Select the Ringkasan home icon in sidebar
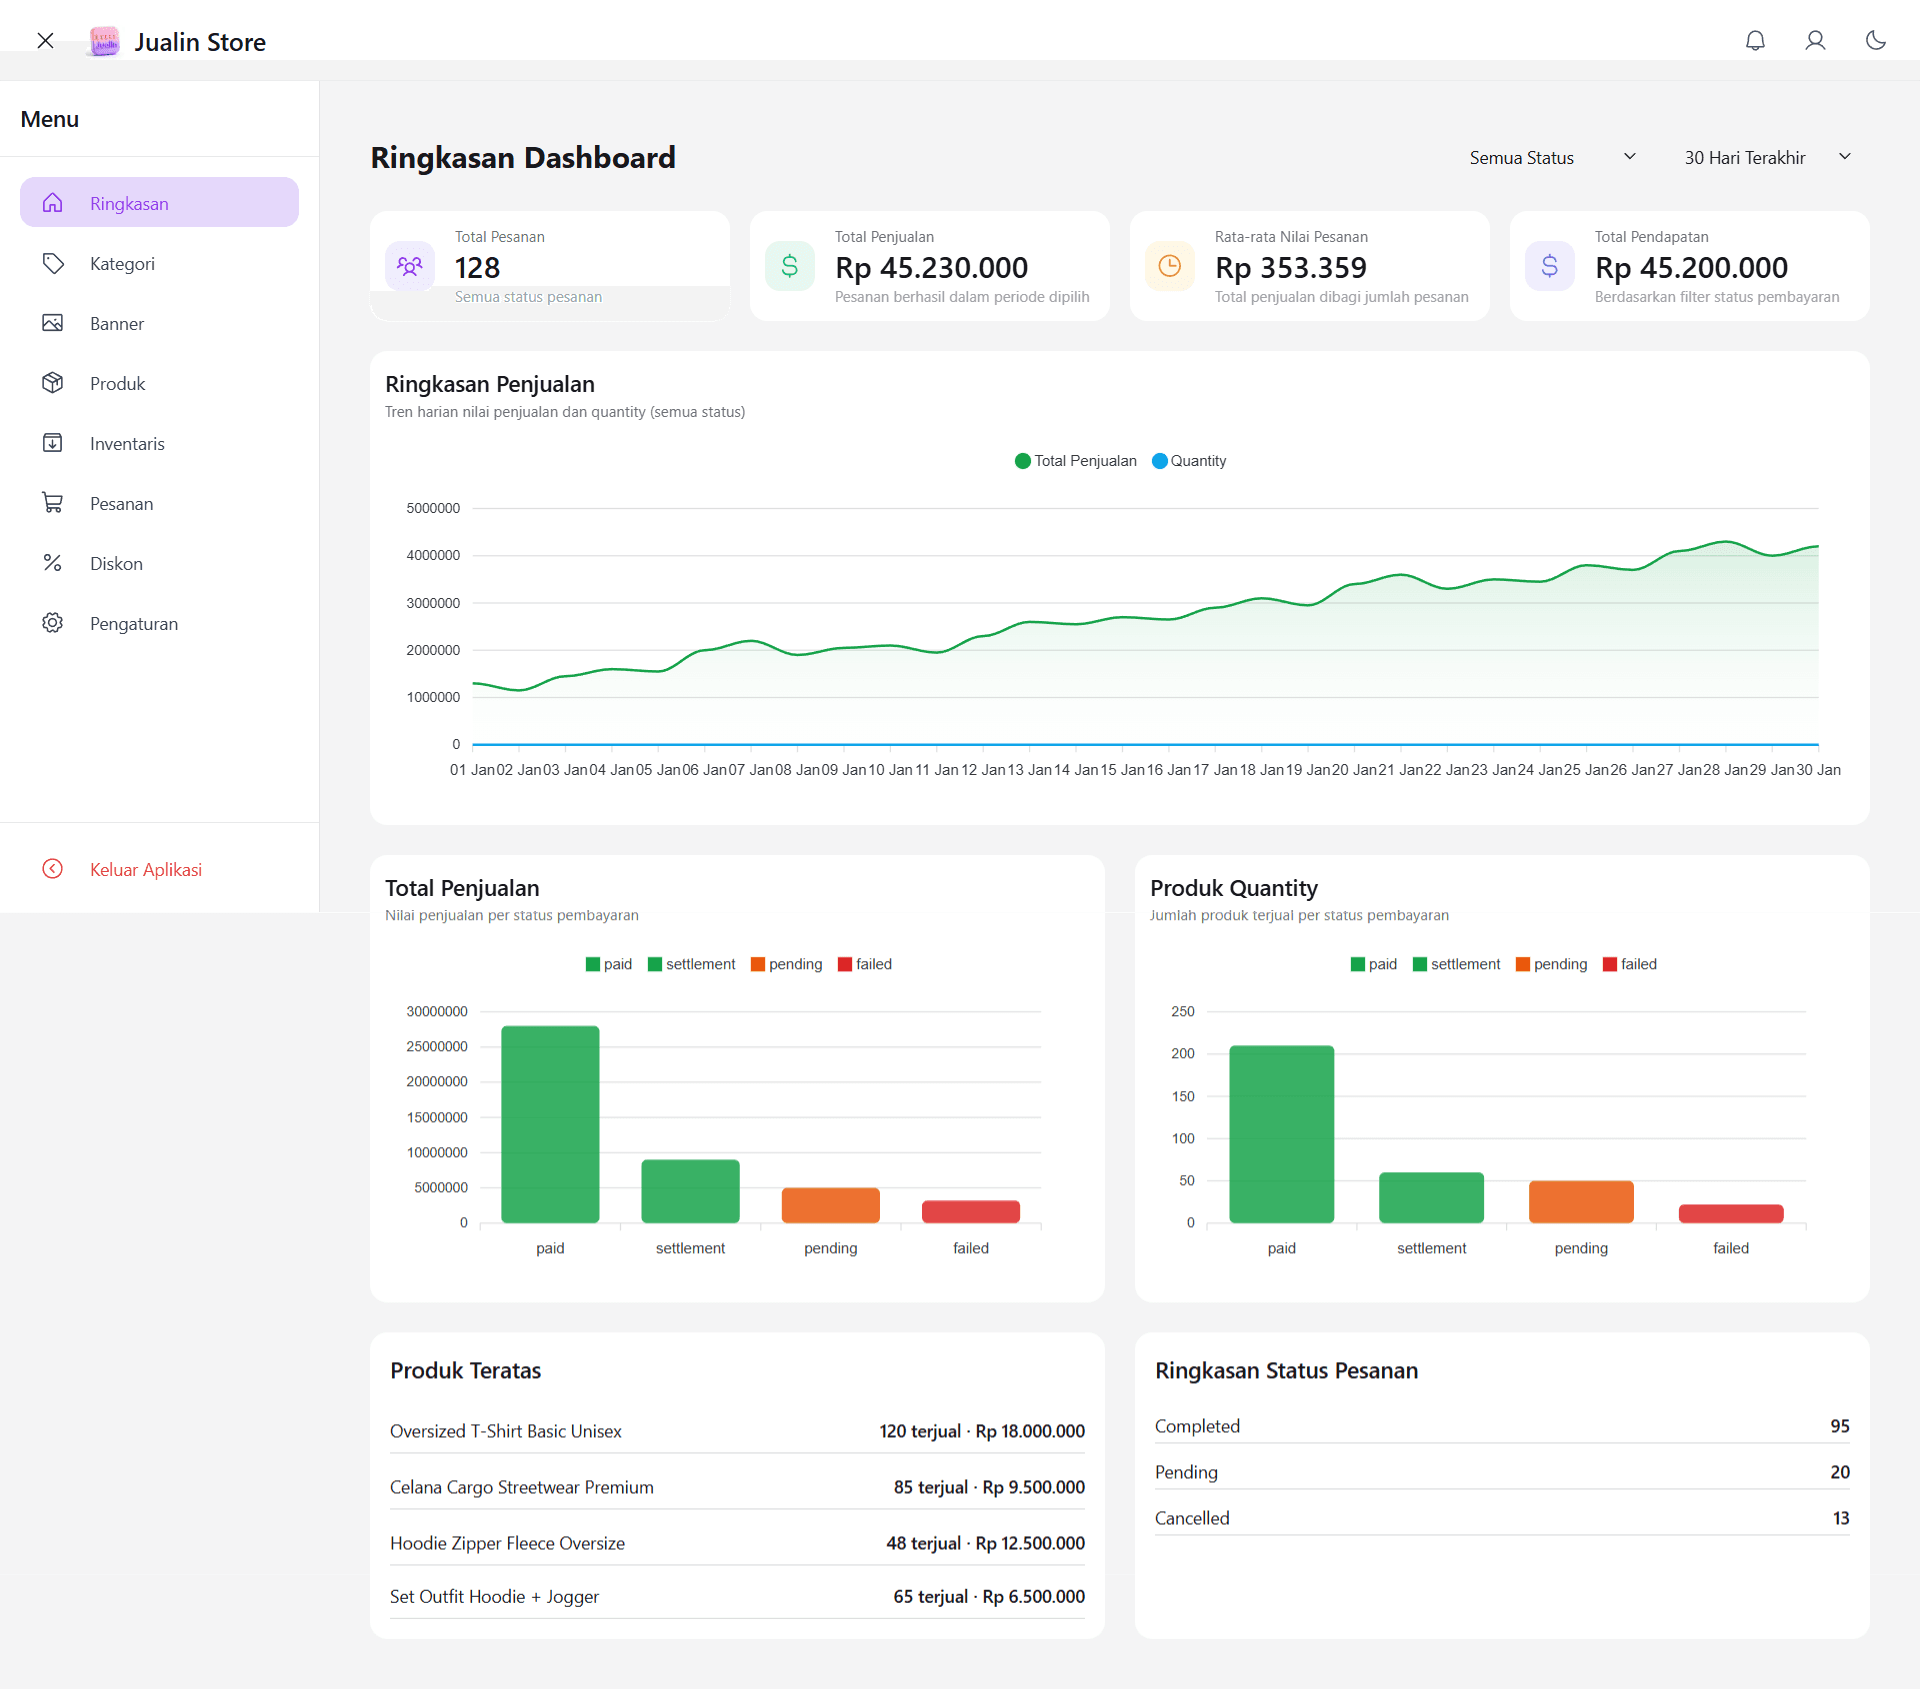Image resolution: width=1920 pixels, height=1693 pixels. (53, 202)
